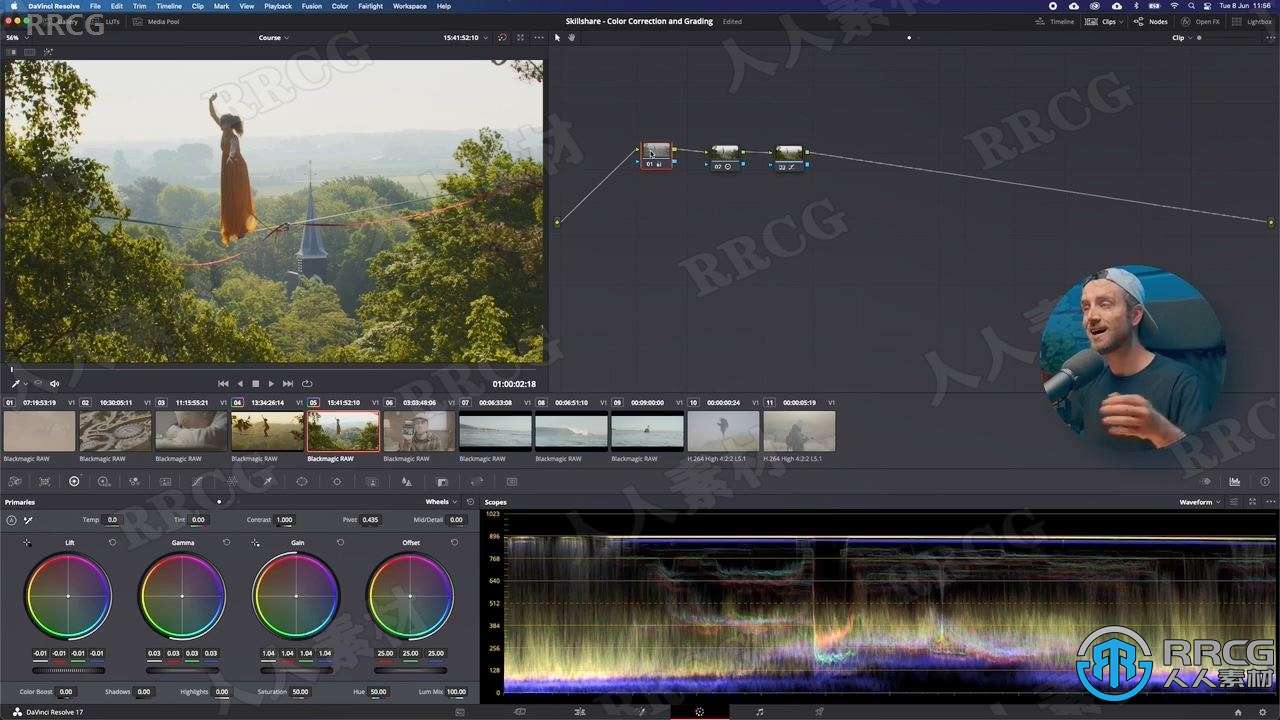This screenshot has height=720, width=1280.
Task: Reset the Gamma color wheel
Action: pos(226,542)
